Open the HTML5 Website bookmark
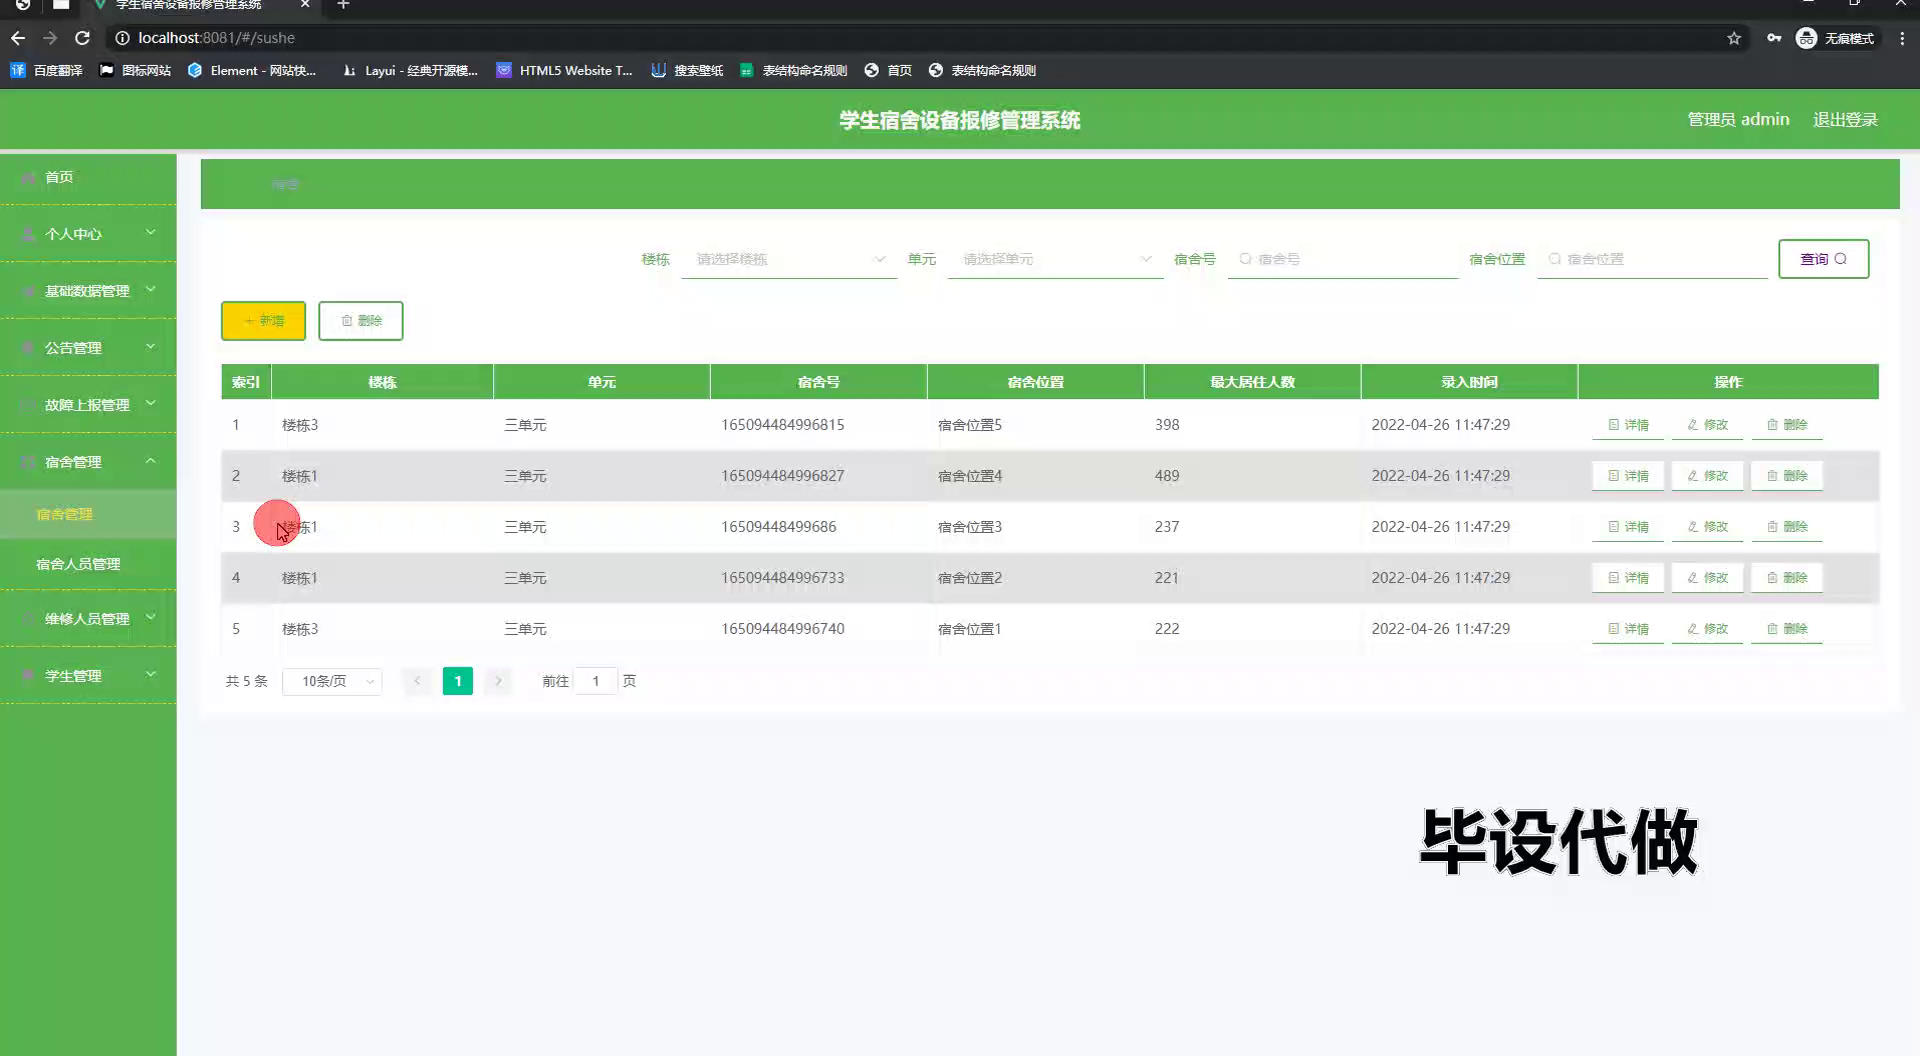 click(565, 70)
